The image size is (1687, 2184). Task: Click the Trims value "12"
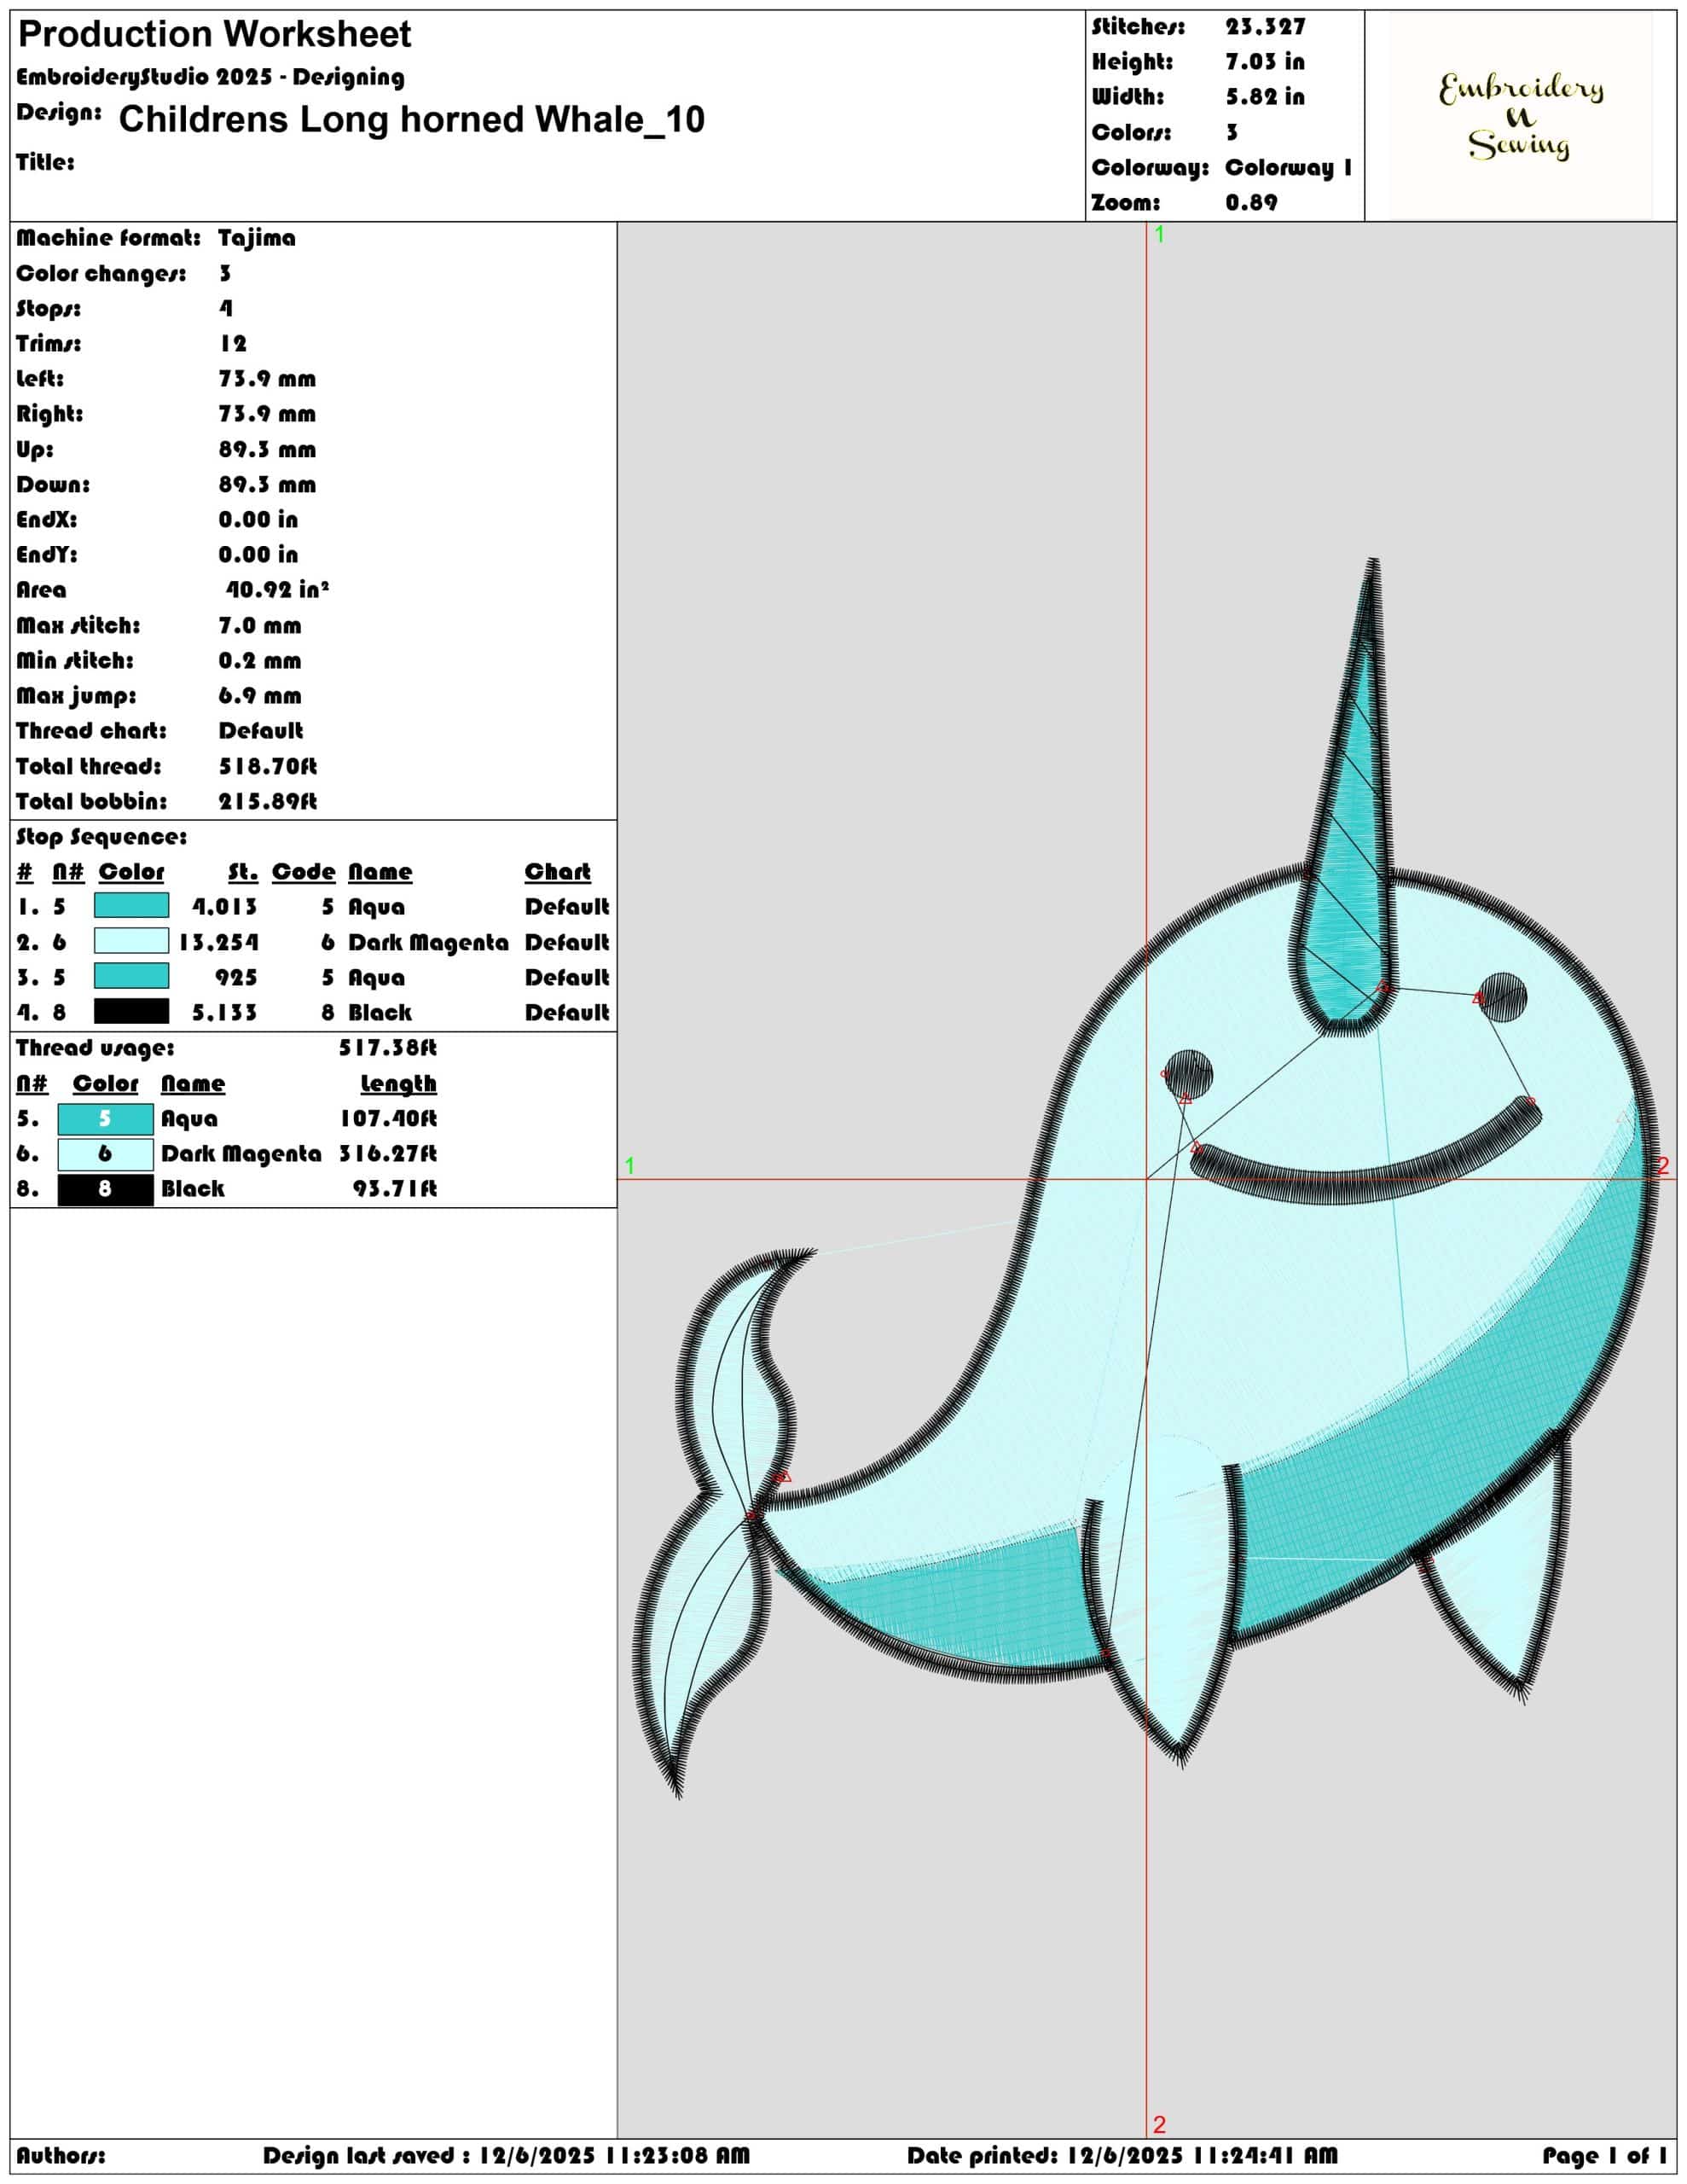click(x=233, y=344)
